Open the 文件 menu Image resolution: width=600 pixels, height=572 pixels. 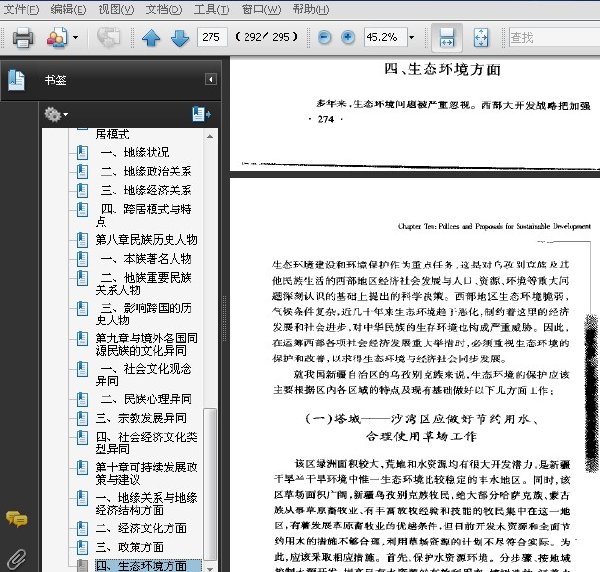pyautogui.click(x=21, y=9)
